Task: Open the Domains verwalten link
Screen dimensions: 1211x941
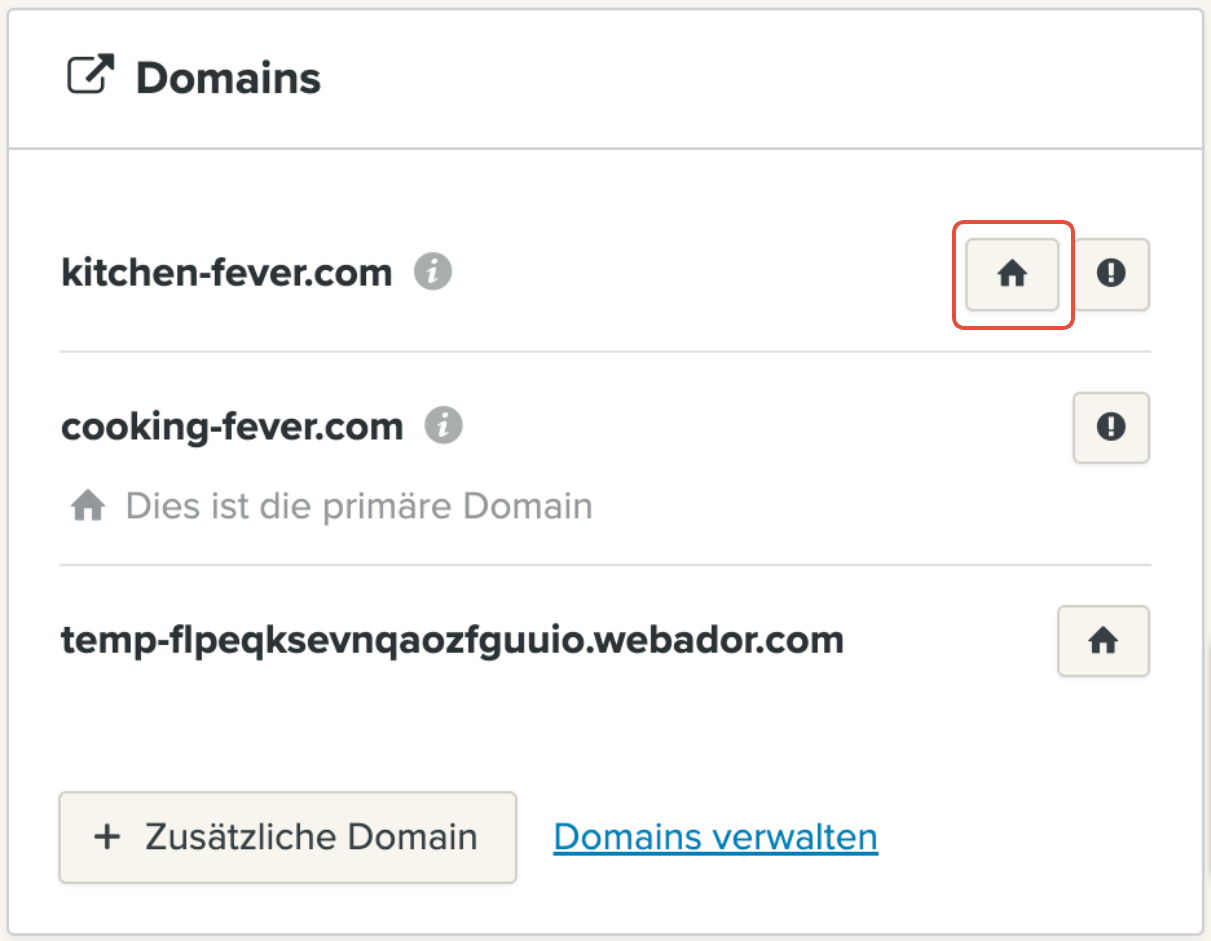Action: 715,837
